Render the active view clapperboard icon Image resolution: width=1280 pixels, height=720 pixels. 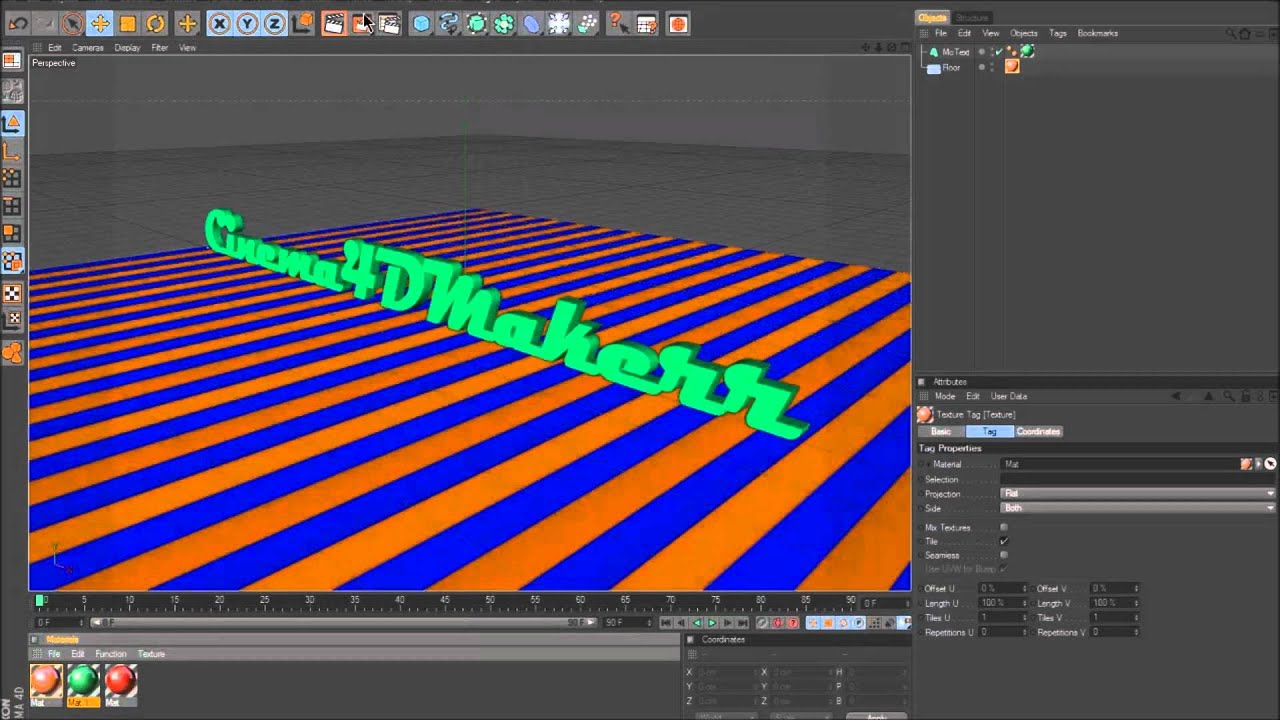334,23
